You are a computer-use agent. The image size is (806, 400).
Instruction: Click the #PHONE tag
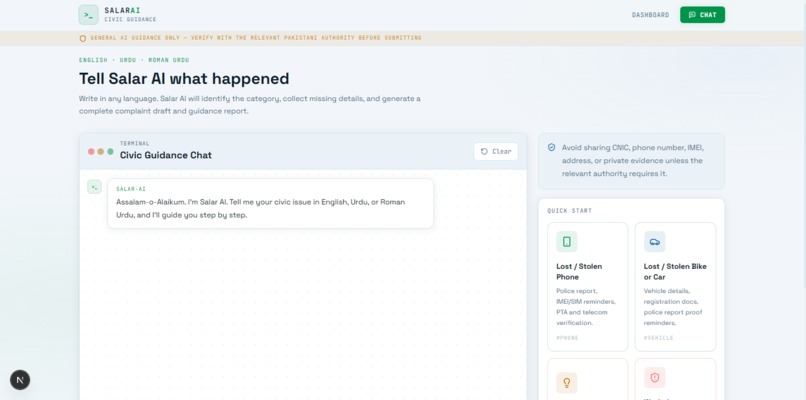tap(567, 338)
